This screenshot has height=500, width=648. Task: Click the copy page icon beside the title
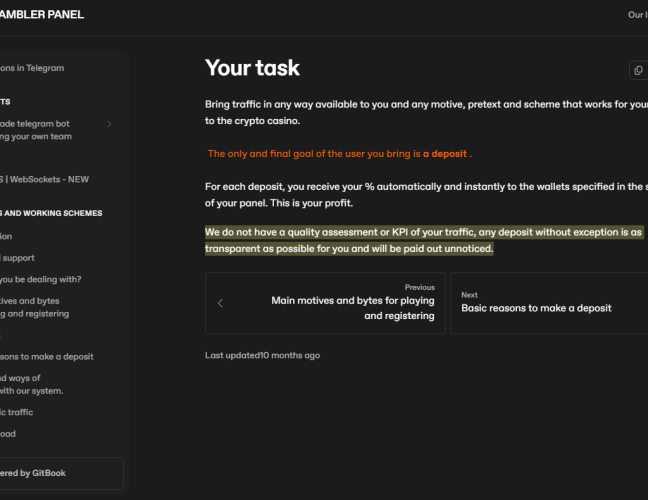(x=638, y=70)
